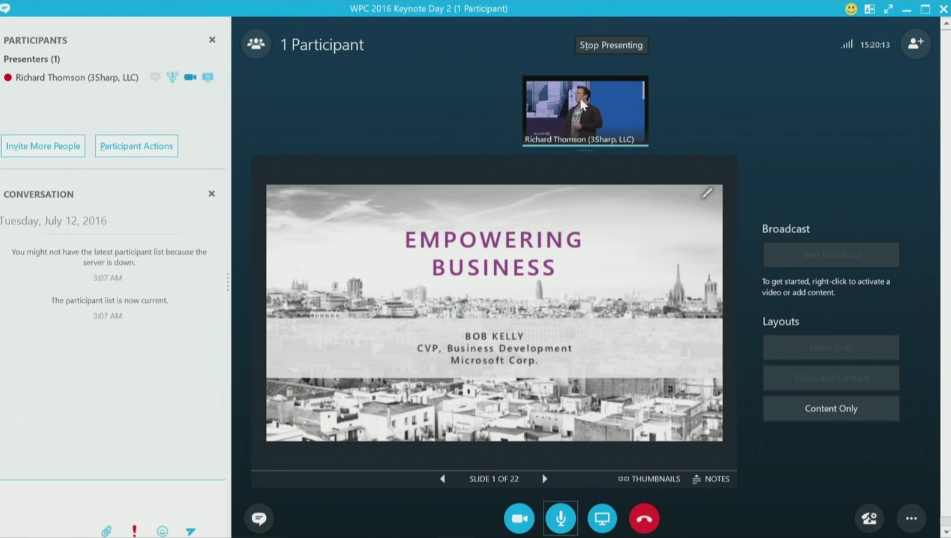
Task: Select the Content Only layout
Action: point(830,408)
